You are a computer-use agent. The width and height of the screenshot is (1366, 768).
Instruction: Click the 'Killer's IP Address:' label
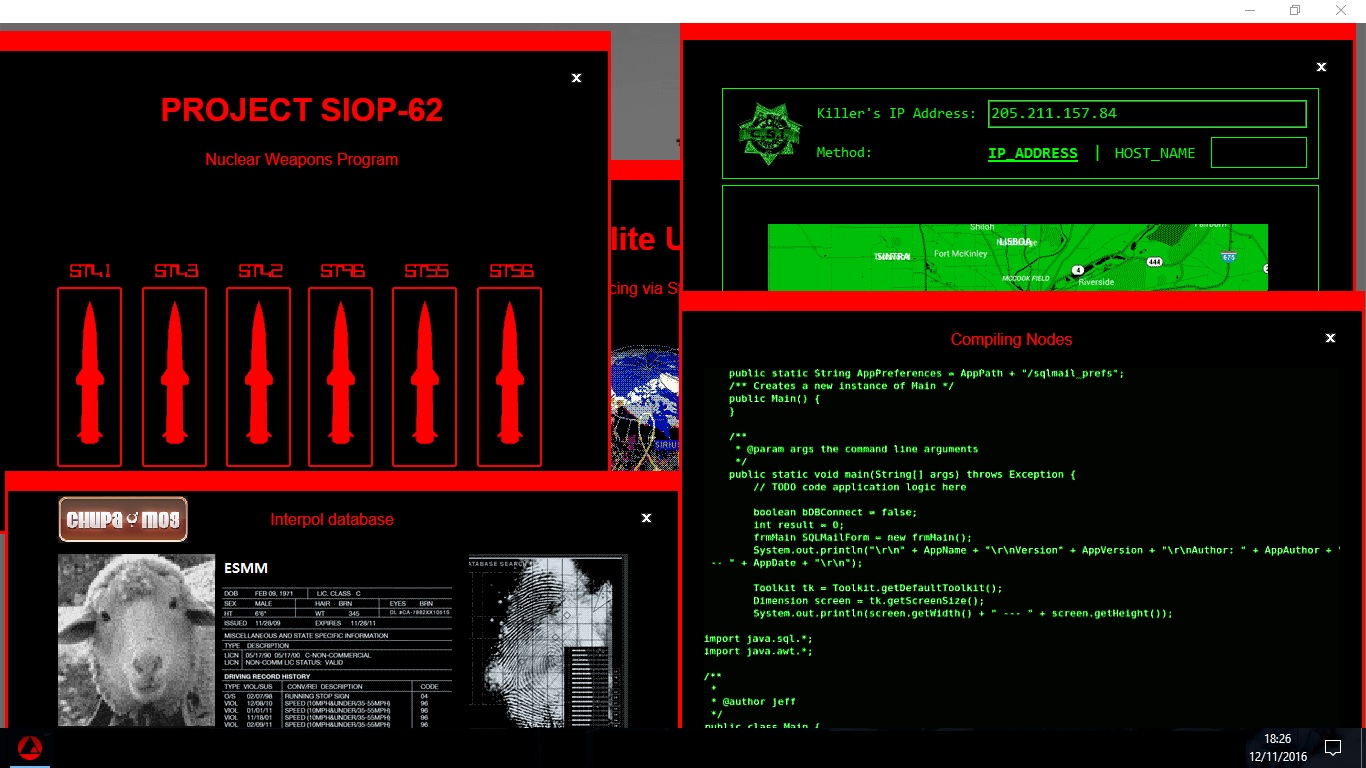[896, 114]
